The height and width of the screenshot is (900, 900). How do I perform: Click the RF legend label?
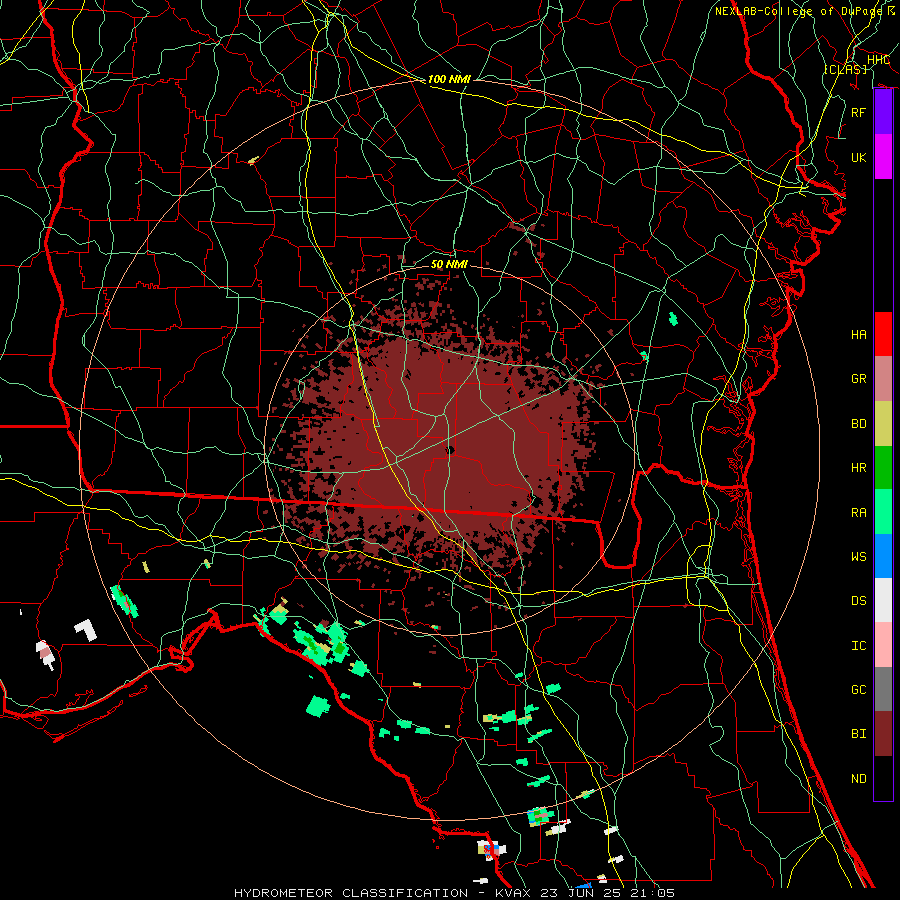858,112
